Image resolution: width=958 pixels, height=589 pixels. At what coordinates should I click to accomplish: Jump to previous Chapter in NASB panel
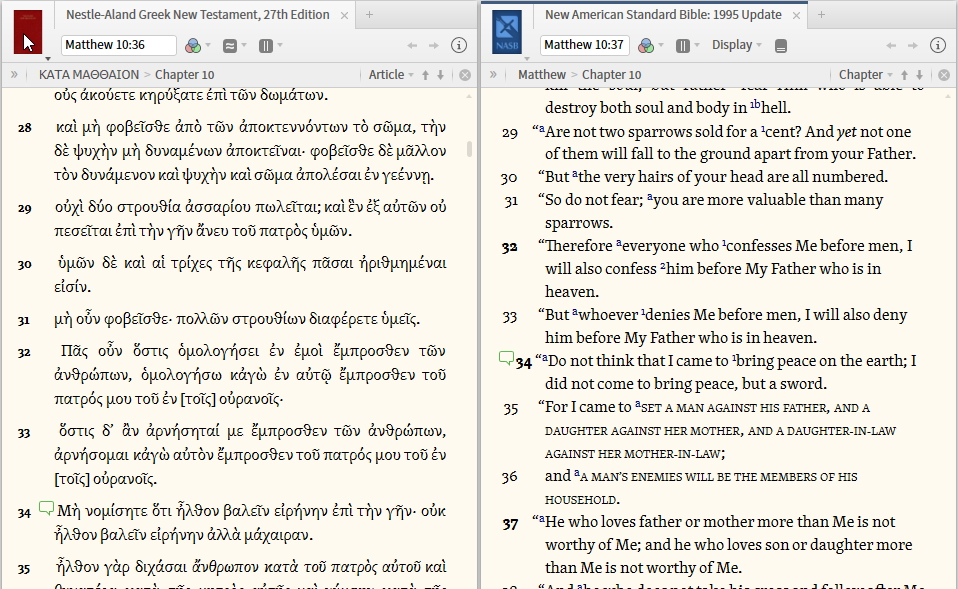point(904,75)
